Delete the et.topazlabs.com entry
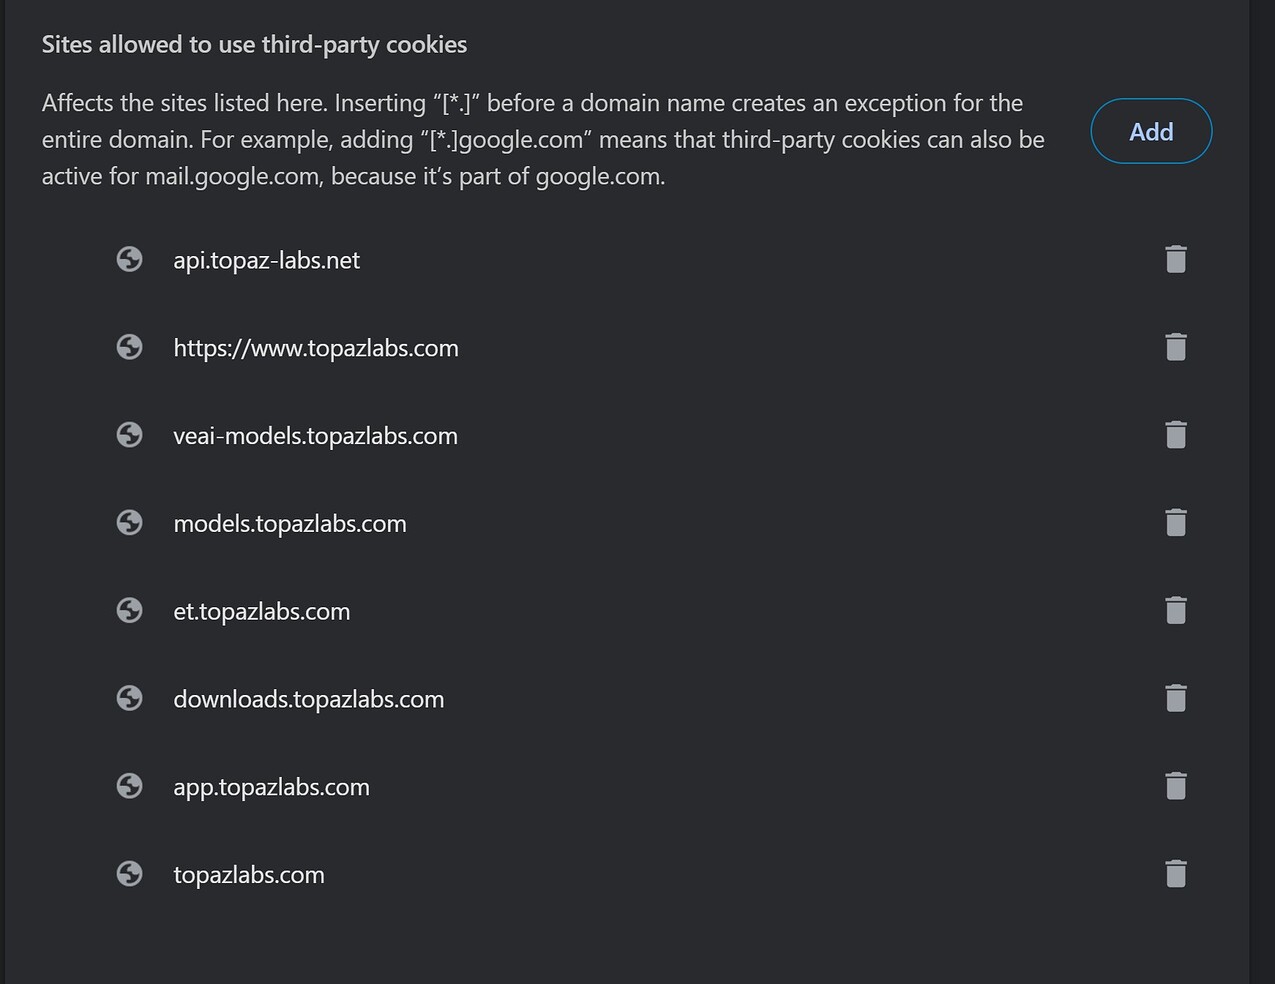Image resolution: width=1275 pixels, height=984 pixels. click(x=1175, y=610)
